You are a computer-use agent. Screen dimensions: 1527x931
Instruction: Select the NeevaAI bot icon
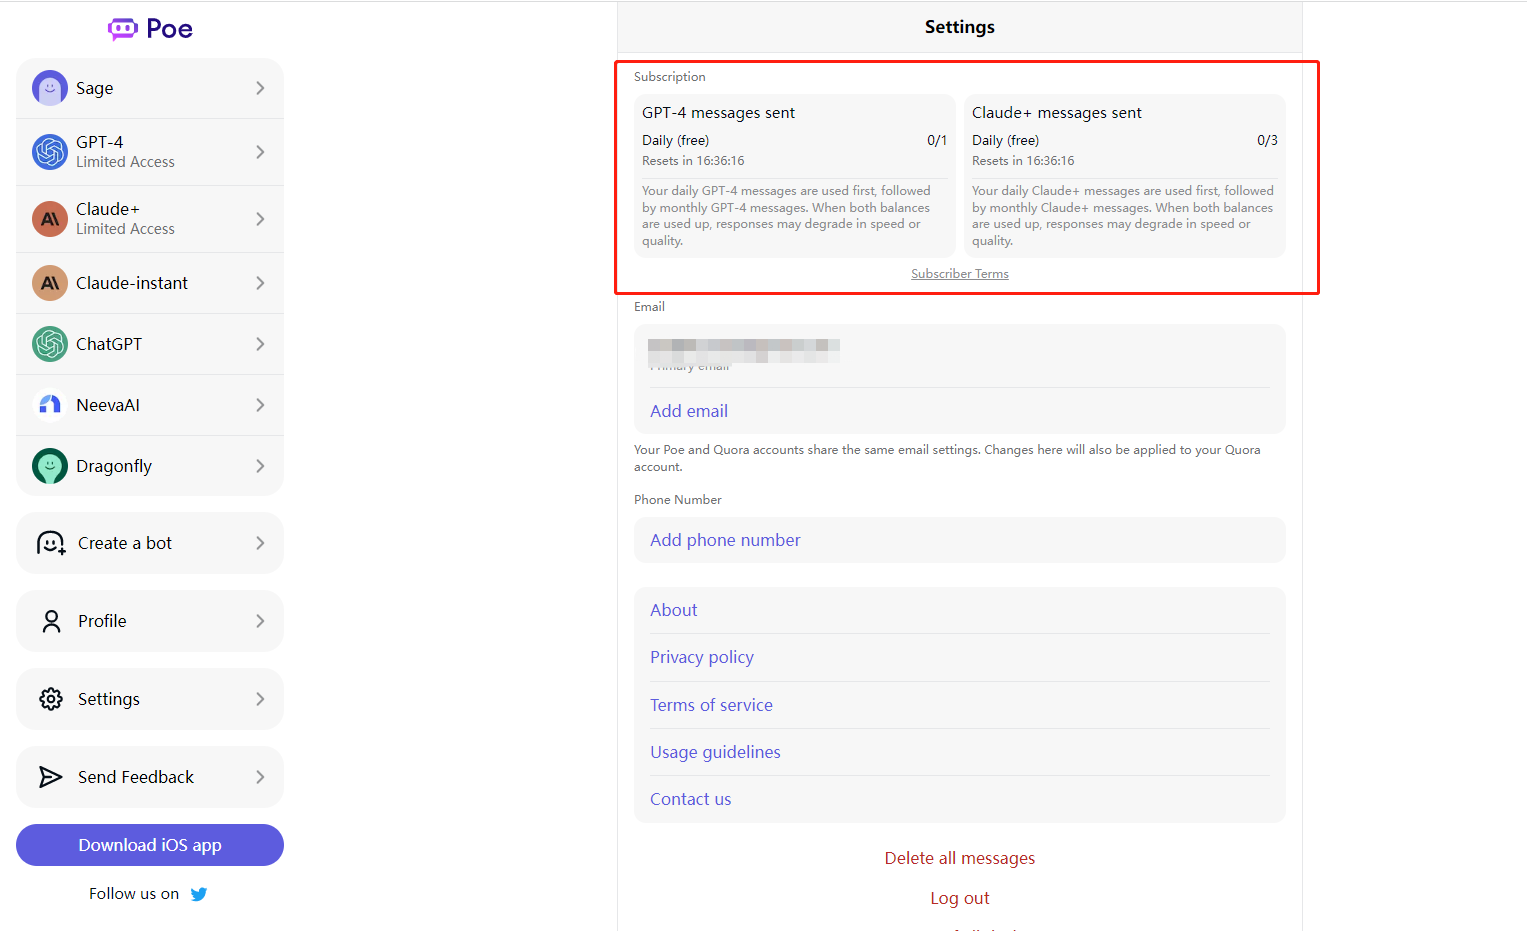click(x=50, y=405)
